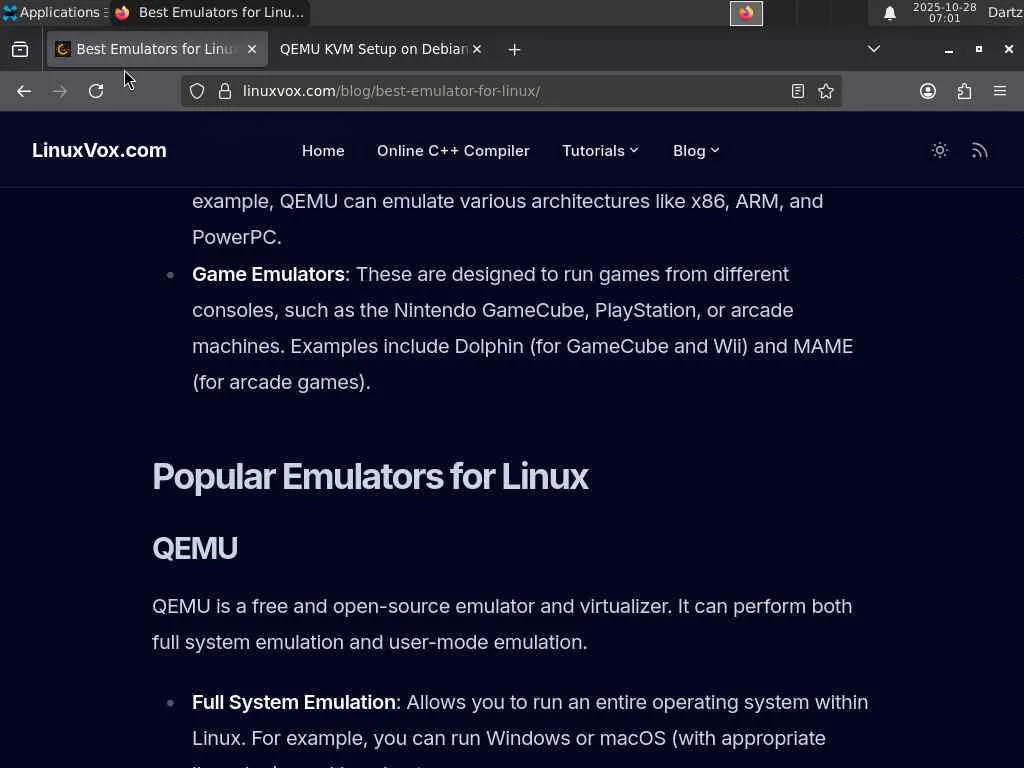Minimize the Firefox window
This screenshot has height=768, width=1024.
[x=948, y=50]
